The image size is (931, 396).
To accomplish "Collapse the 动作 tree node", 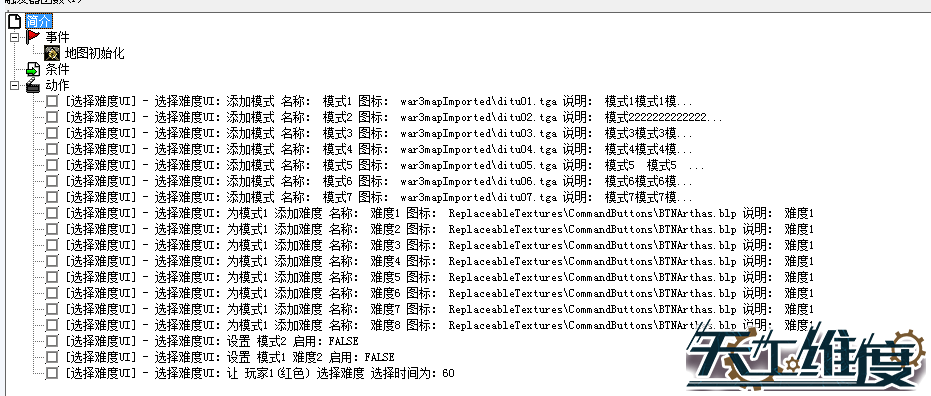I will tap(14, 85).
